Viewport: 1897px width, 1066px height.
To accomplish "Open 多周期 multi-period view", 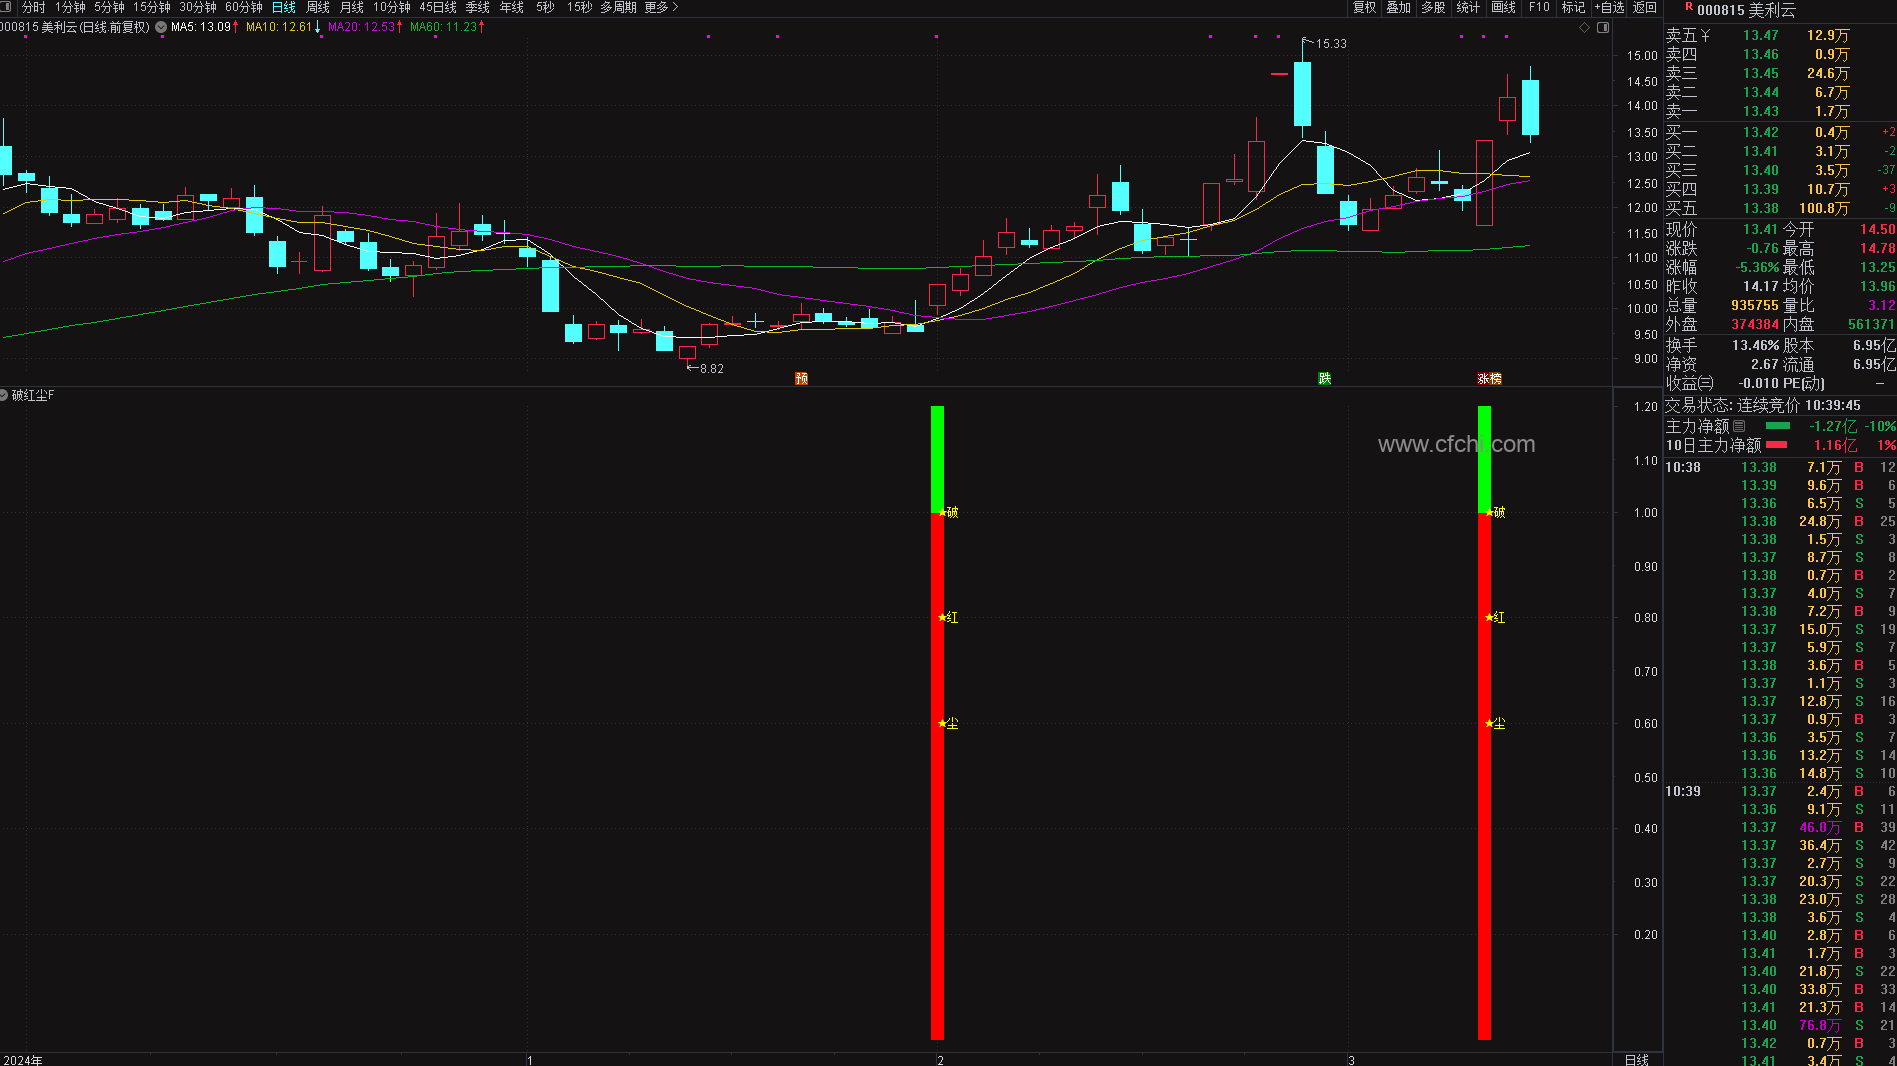I will [x=618, y=7].
